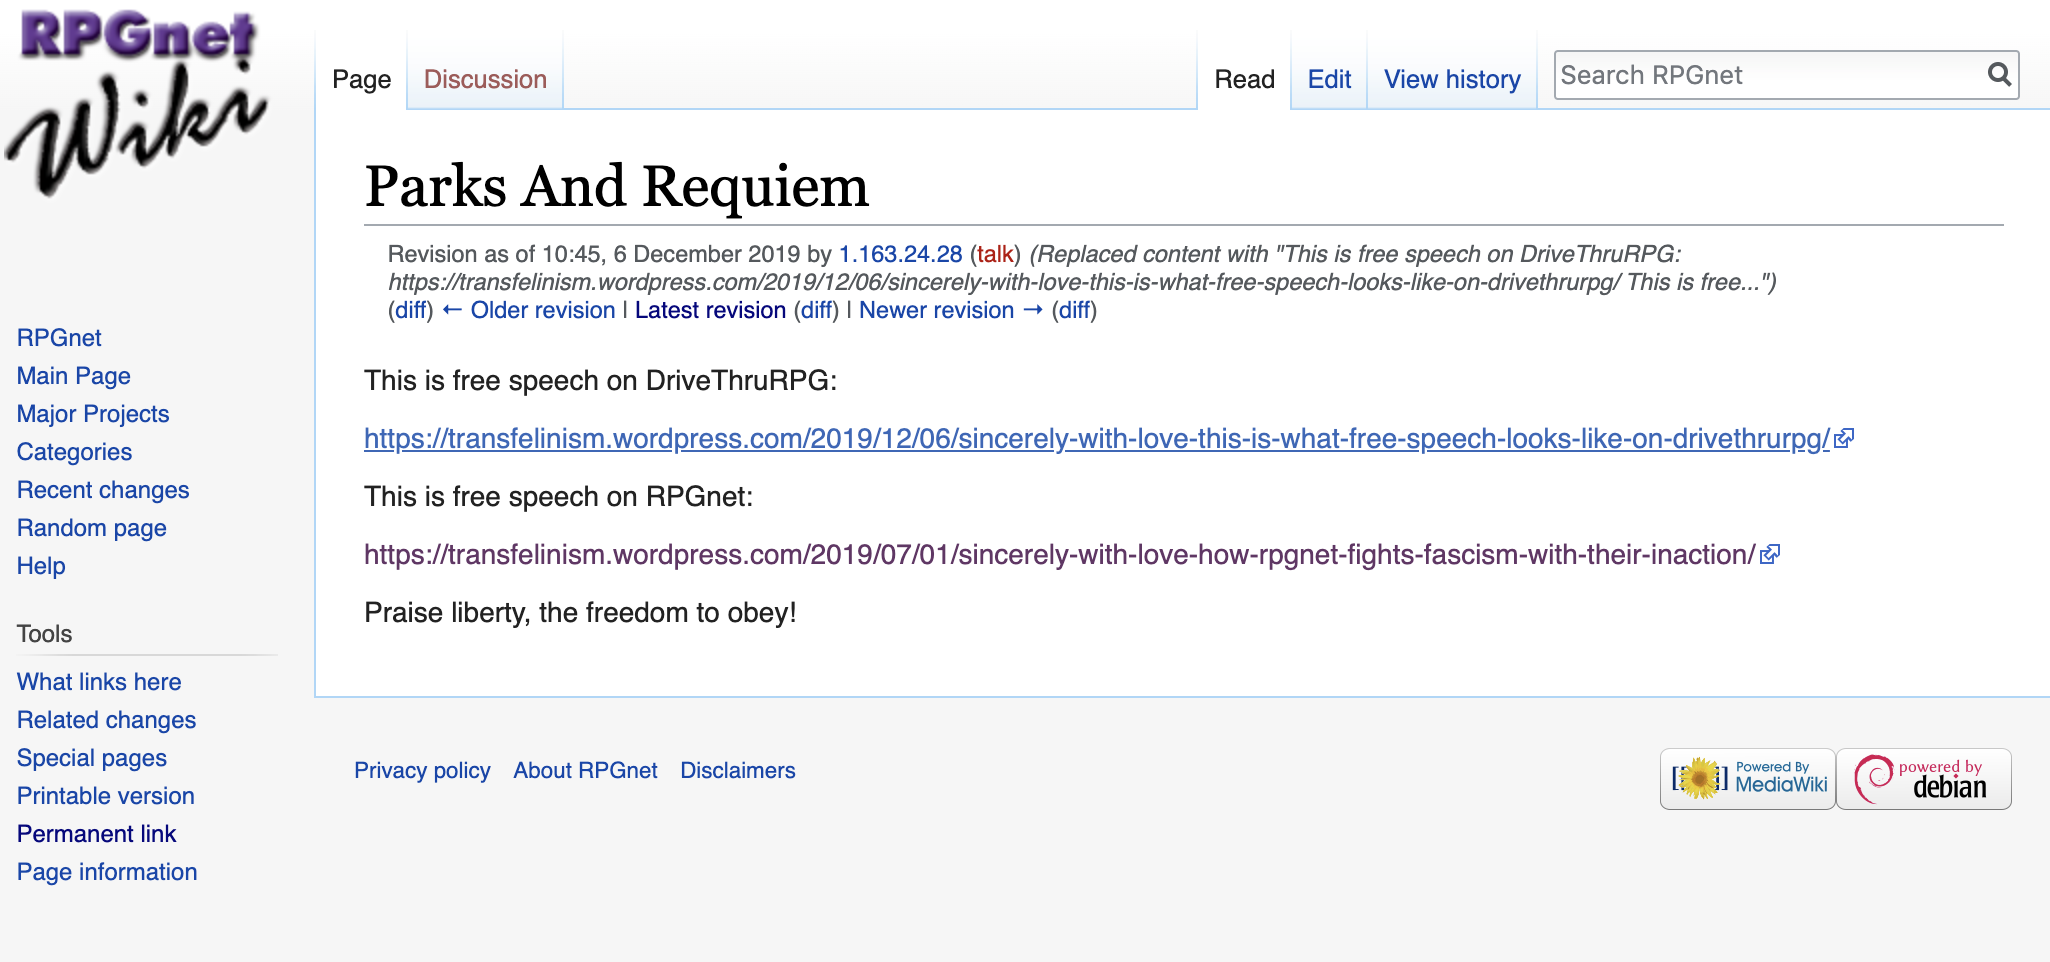The width and height of the screenshot is (2050, 962).
Task: Open the Privacy policy link
Action: point(422,770)
